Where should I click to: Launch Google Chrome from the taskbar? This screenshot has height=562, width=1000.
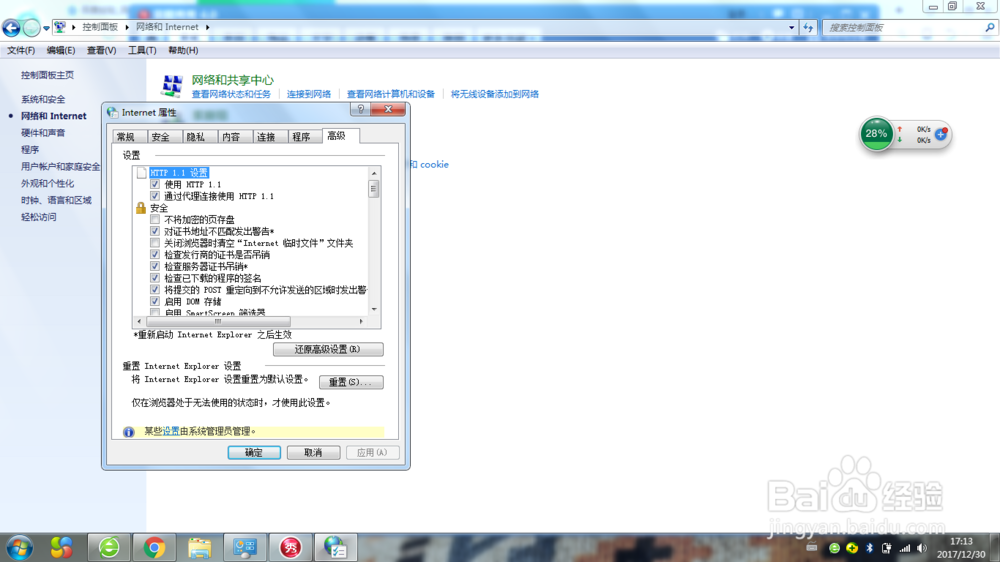[x=154, y=547]
